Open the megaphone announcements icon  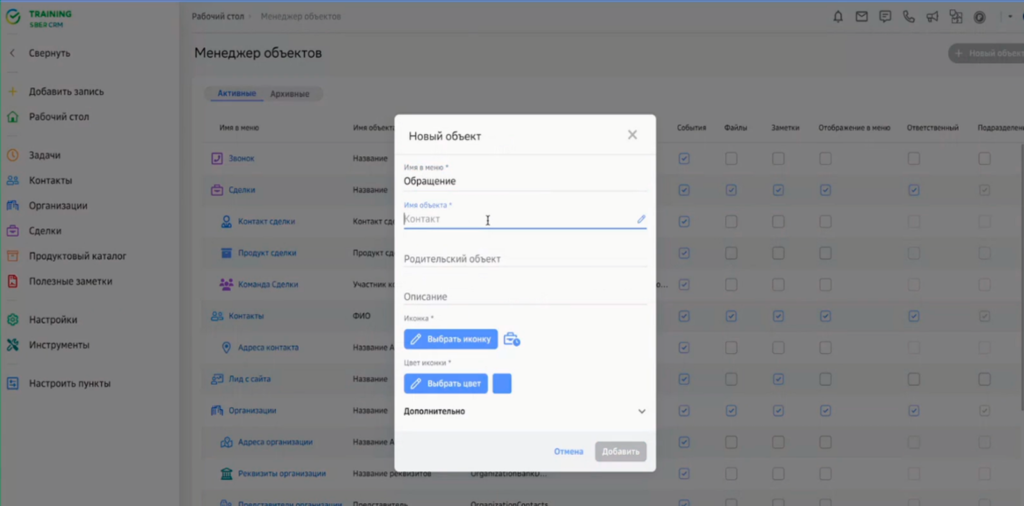(x=932, y=17)
